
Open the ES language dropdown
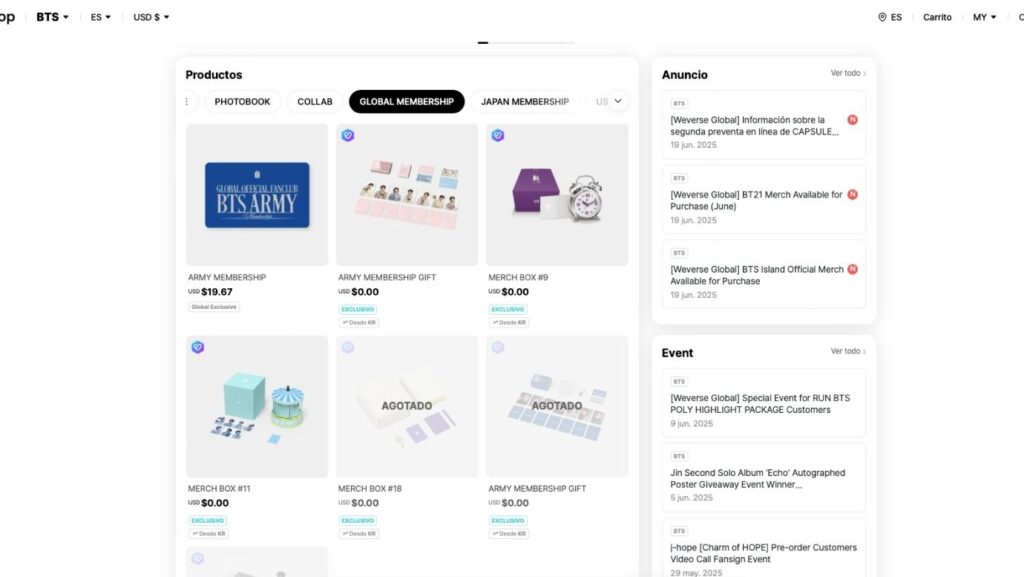[101, 17]
